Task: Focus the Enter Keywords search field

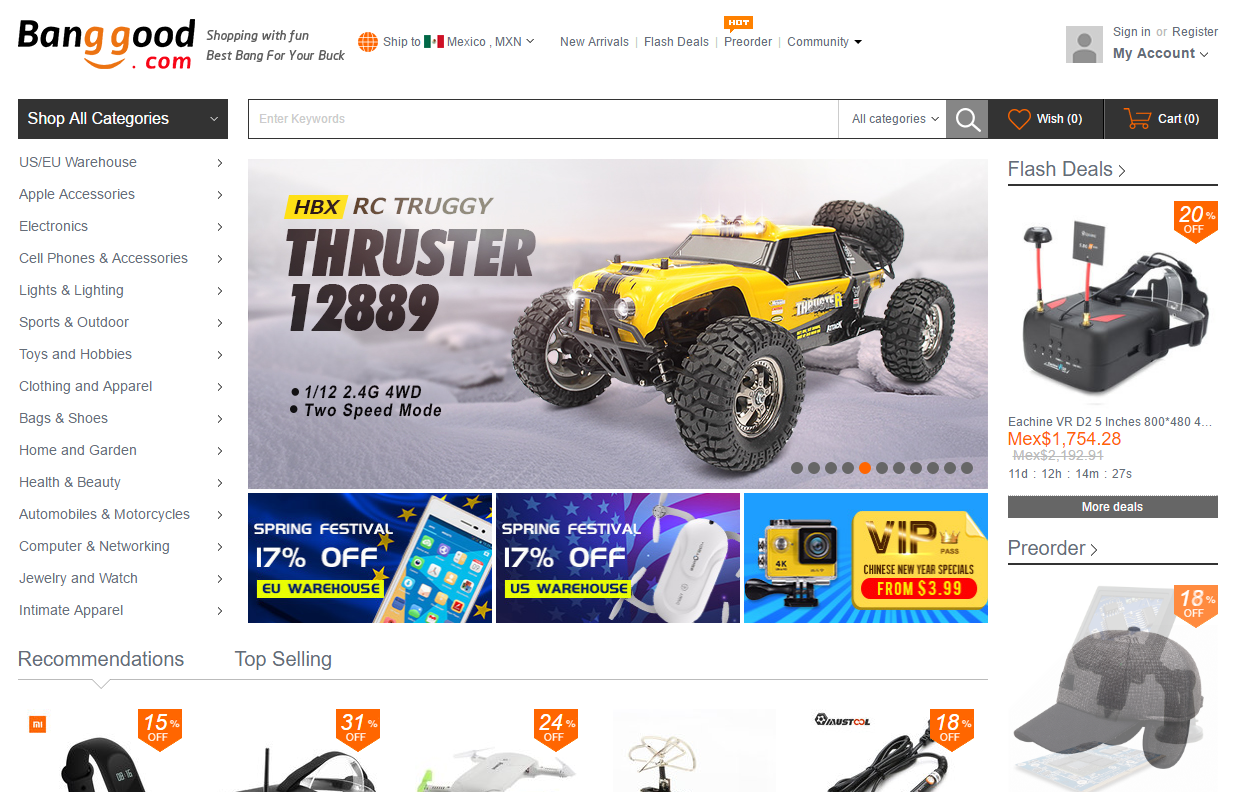Action: [543, 119]
